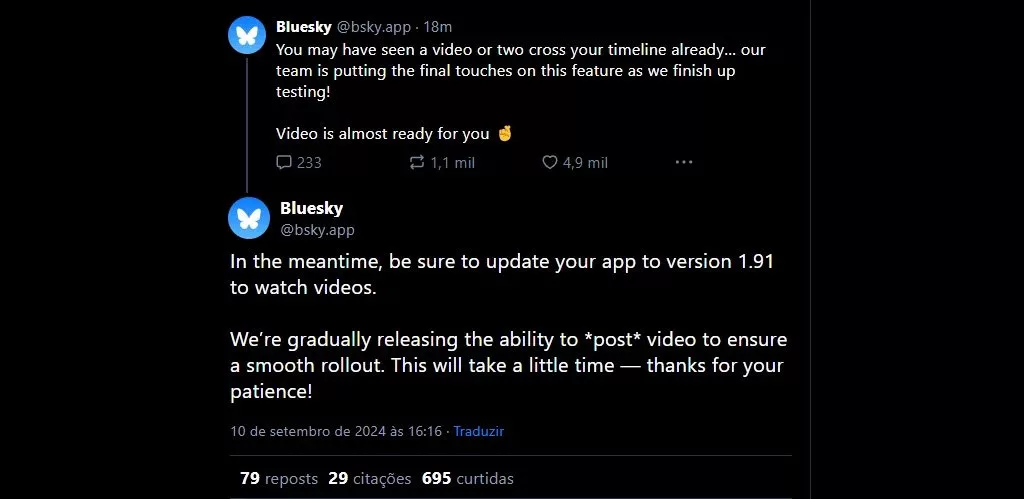
Task: Click the @bsky.app handle under the main author name
Action: click(317, 230)
